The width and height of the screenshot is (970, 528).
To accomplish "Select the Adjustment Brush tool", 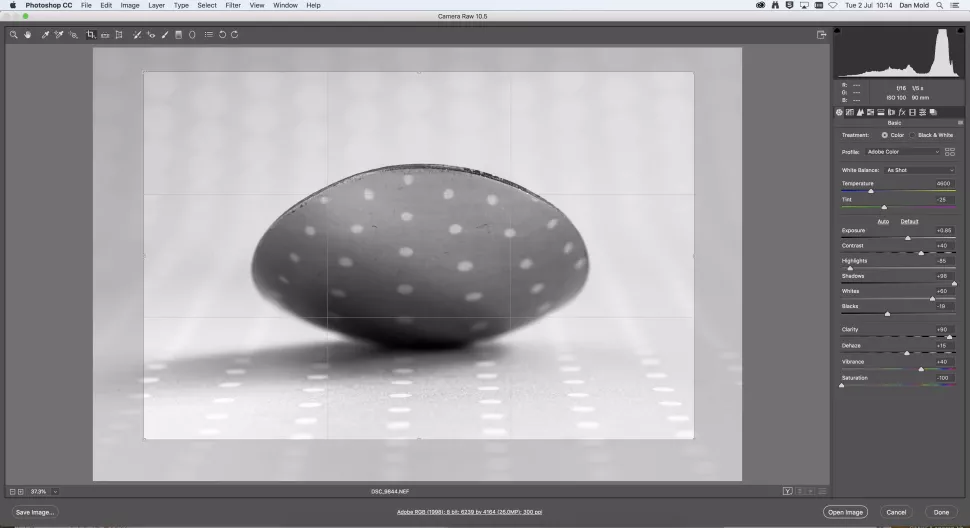I will (165, 35).
